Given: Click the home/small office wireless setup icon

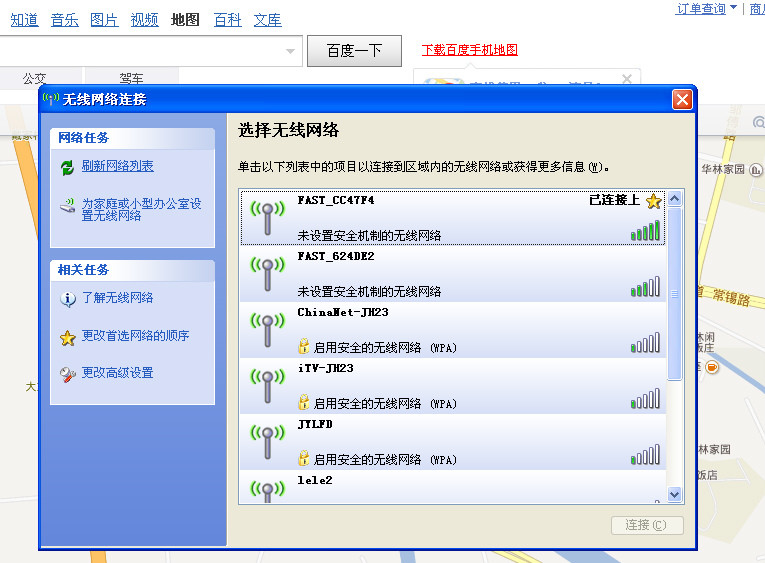Looking at the screenshot, I should (x=67, y=205).
